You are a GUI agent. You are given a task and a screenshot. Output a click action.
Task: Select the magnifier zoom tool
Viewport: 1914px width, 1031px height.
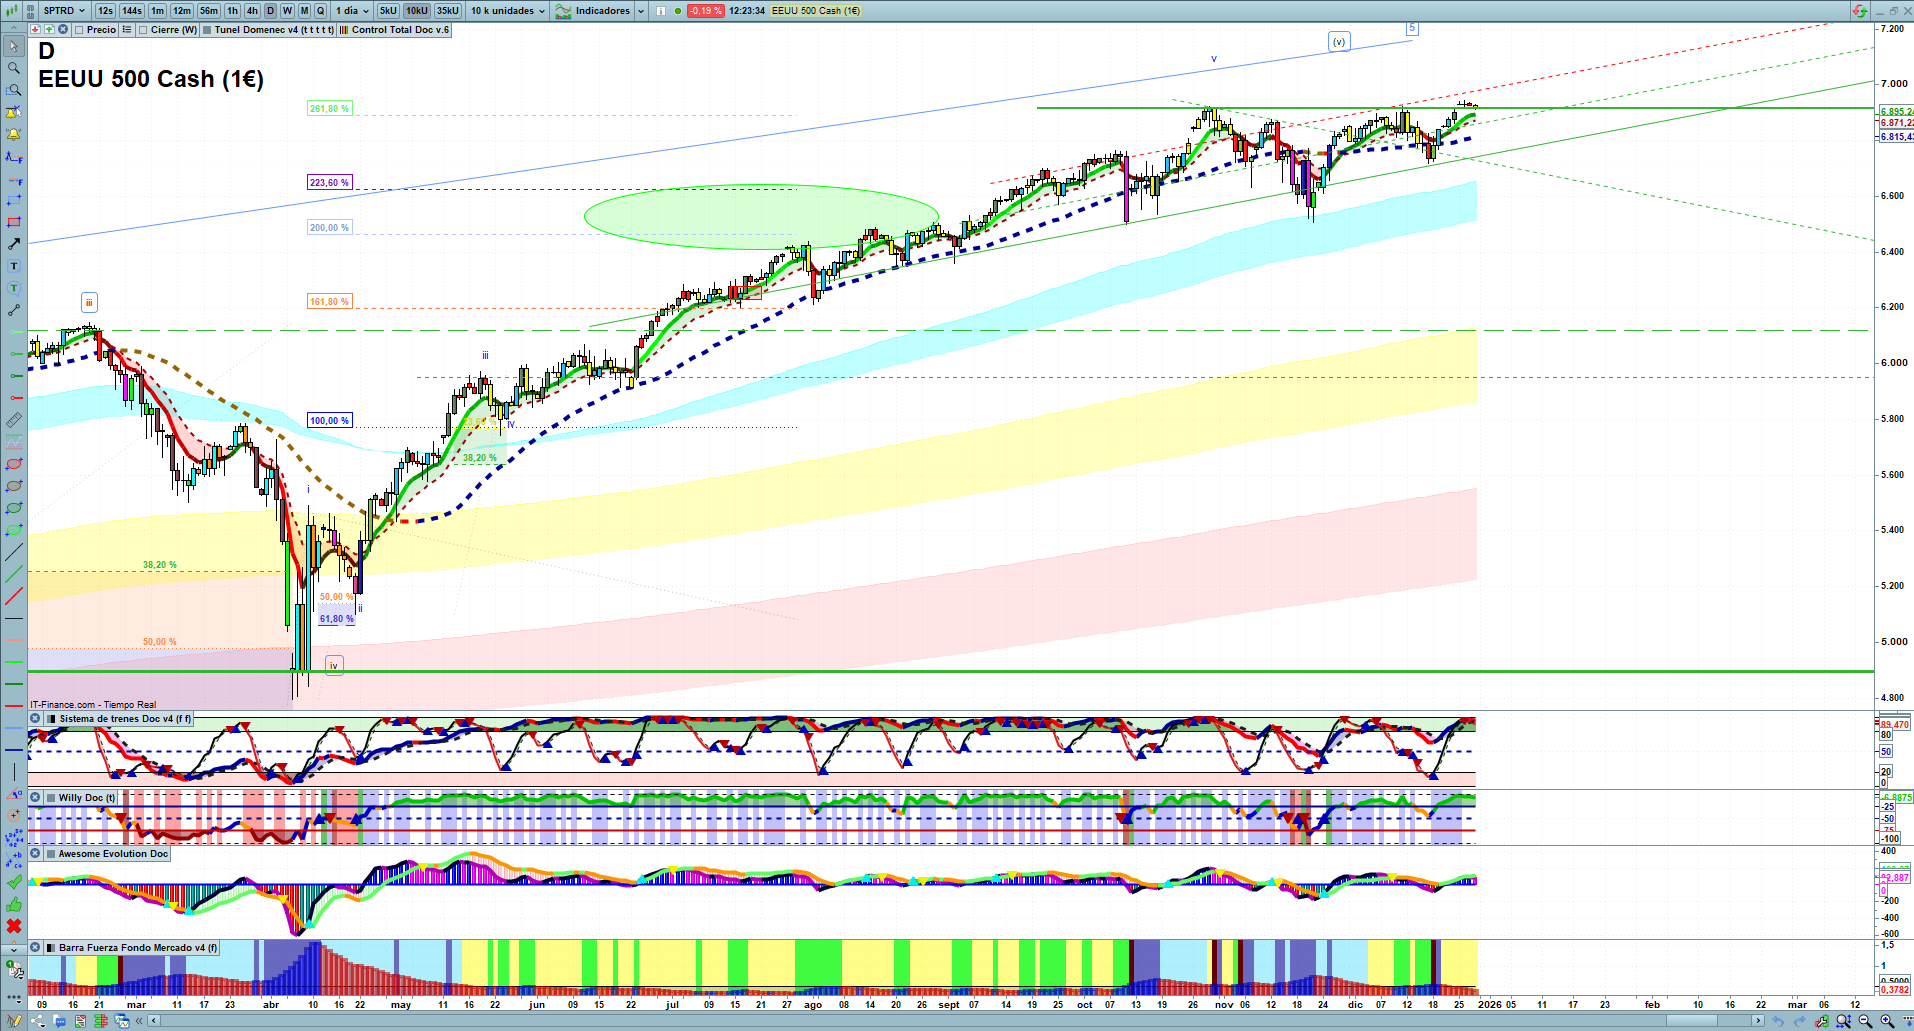(14, 68)
